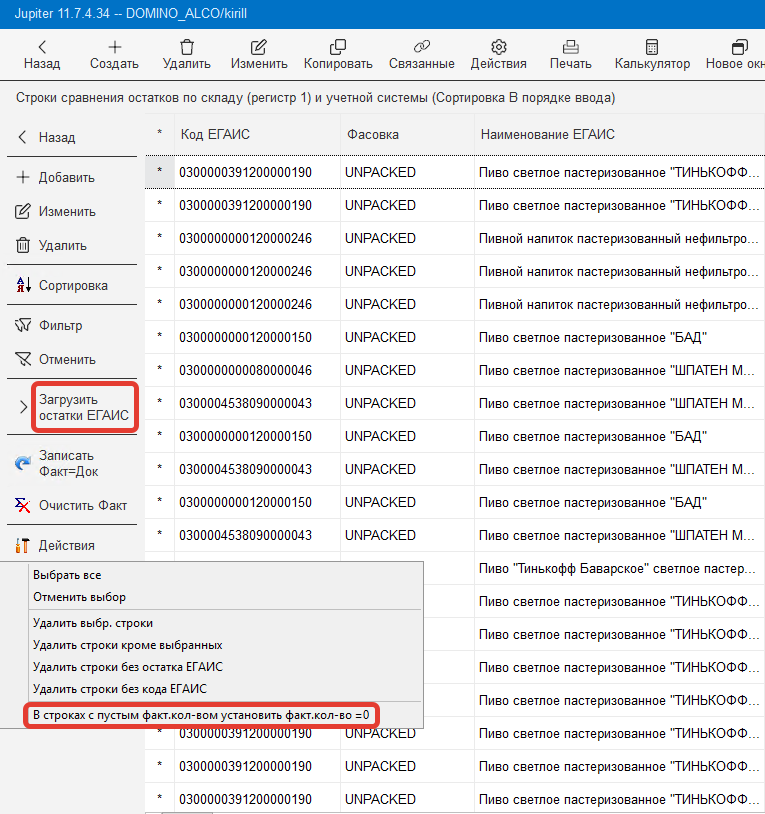Click the sidebar Изменить edit icon

coord(22,211)
